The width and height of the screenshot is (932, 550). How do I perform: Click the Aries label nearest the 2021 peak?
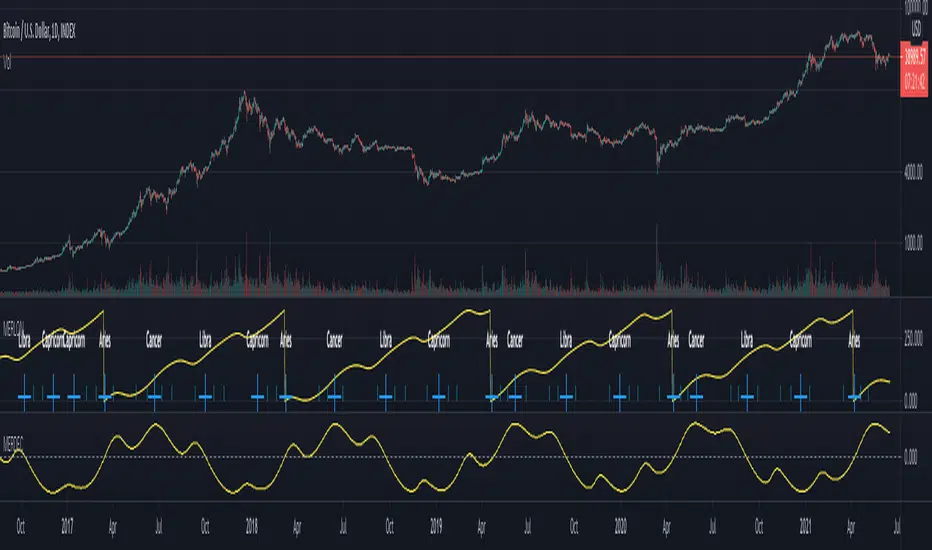click(x=854, y=341)
